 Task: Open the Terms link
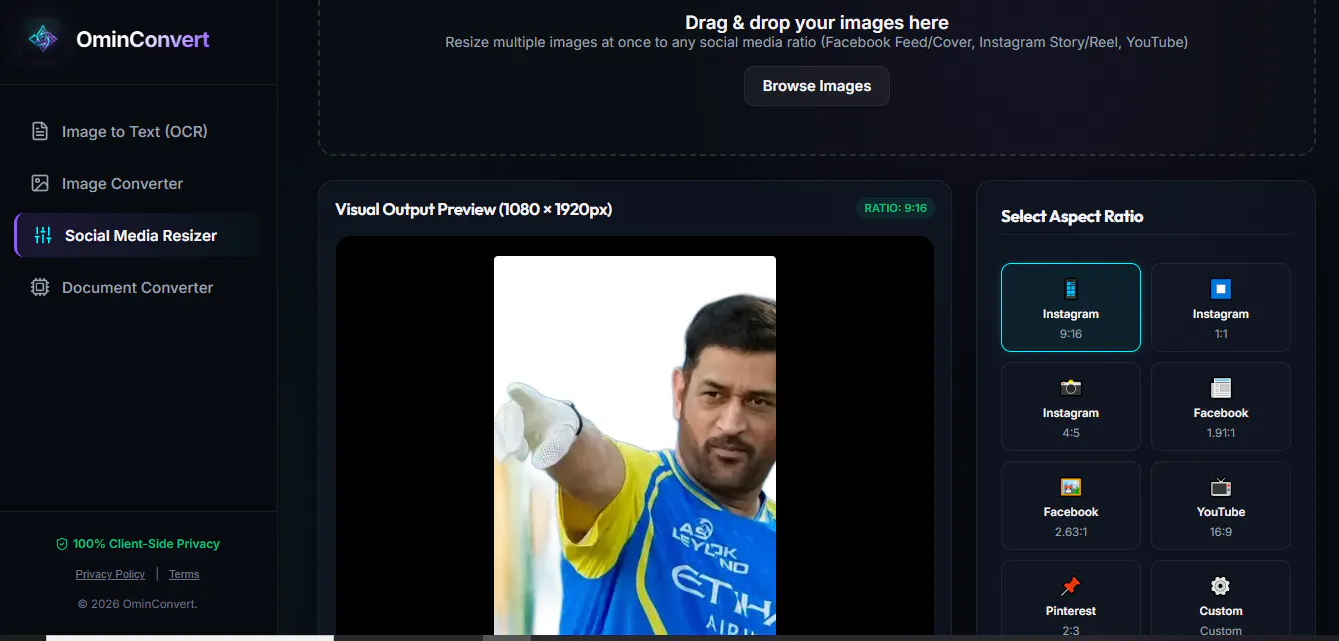coord(184,574)
